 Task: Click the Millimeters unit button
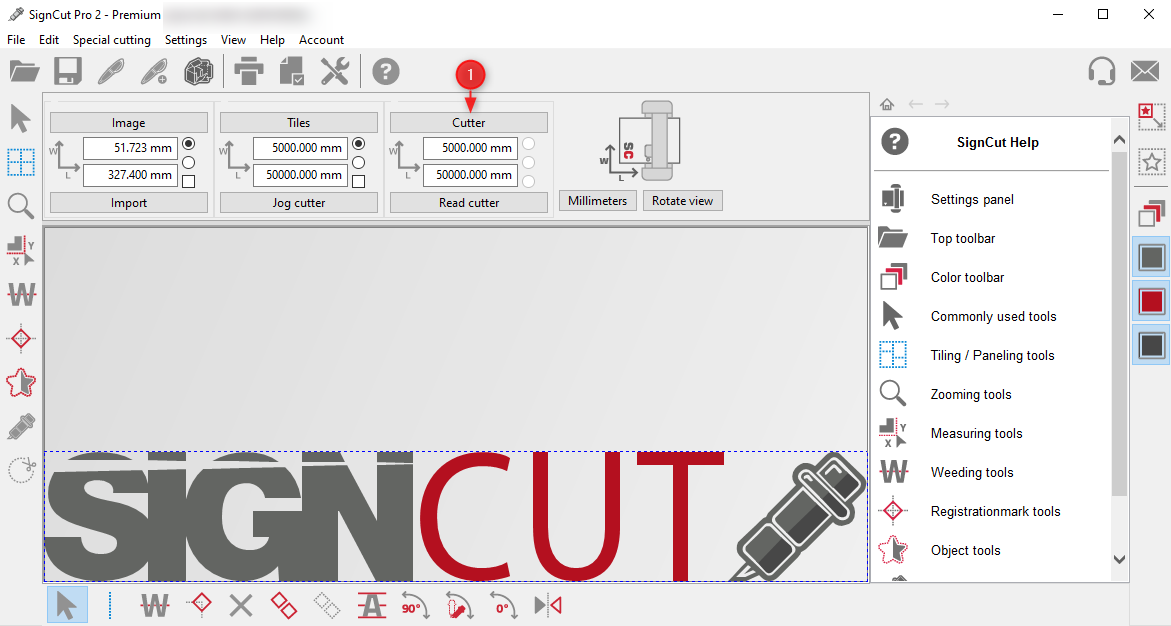pos(597,200)
